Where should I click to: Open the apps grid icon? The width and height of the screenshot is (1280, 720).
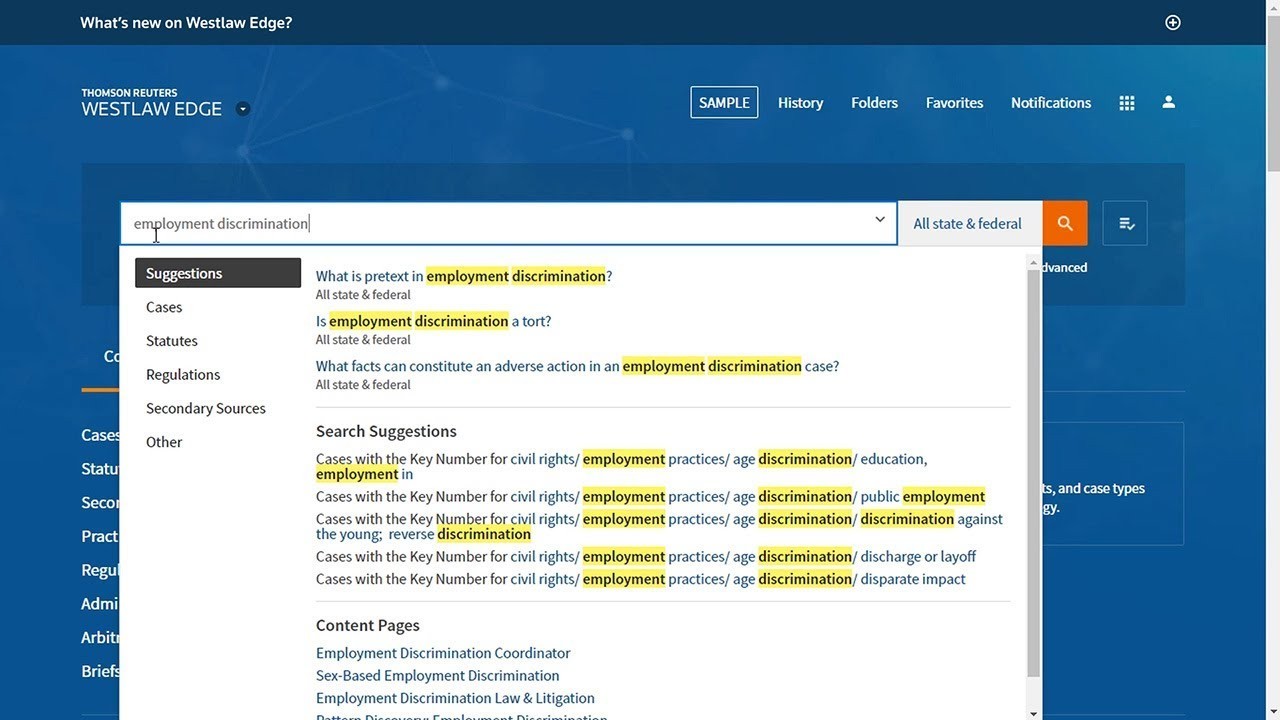[x=1127, y=103]
